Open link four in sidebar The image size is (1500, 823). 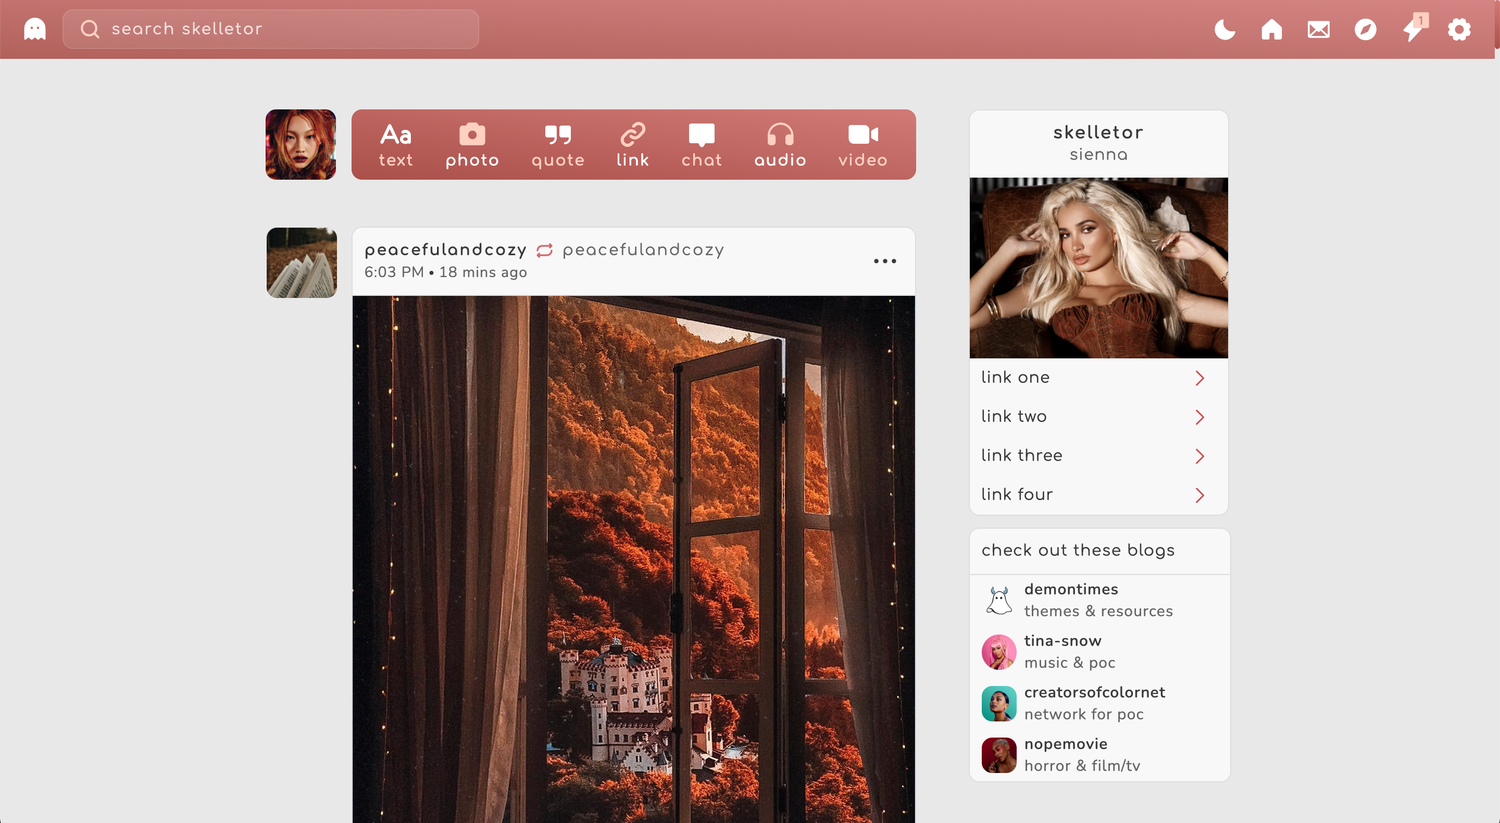point(1017,494)
